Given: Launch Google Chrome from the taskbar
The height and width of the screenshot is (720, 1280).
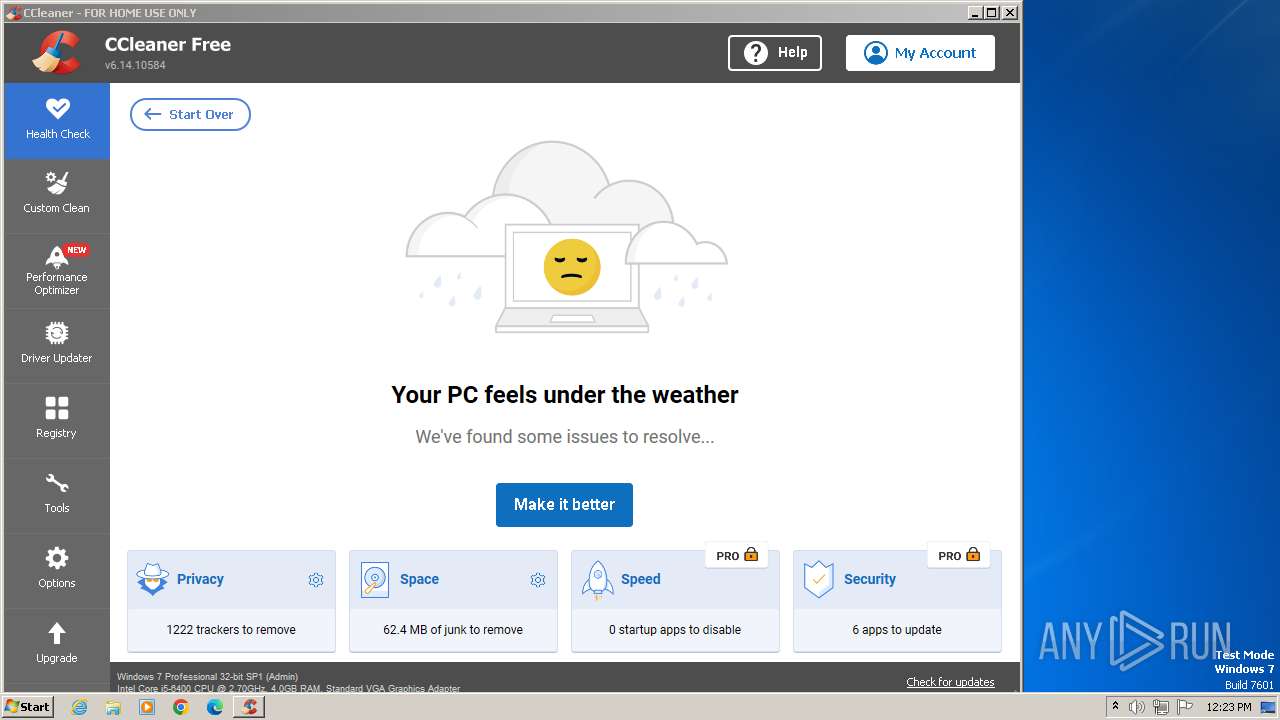Looking at the screenshot, I should point(181,707).
